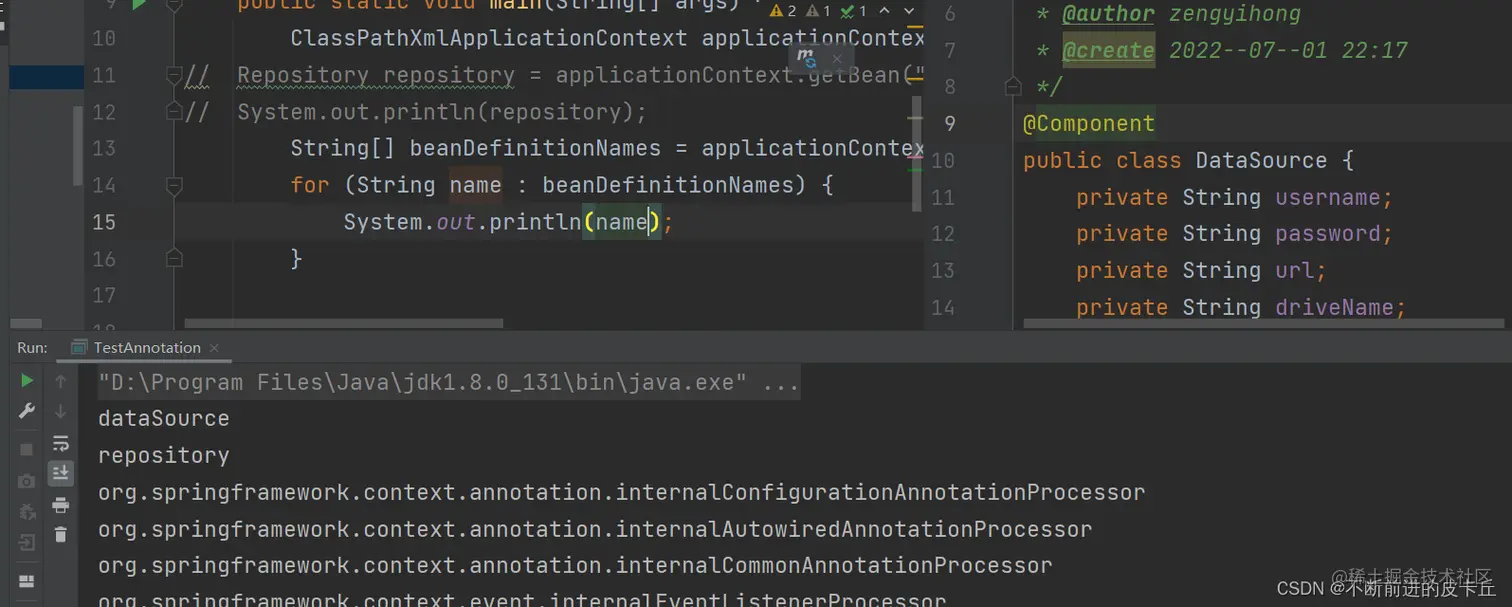The width and height of the screenshot is (1512, 607).
Task: Toggle fold marker on line 12
Action: (174, 110)
